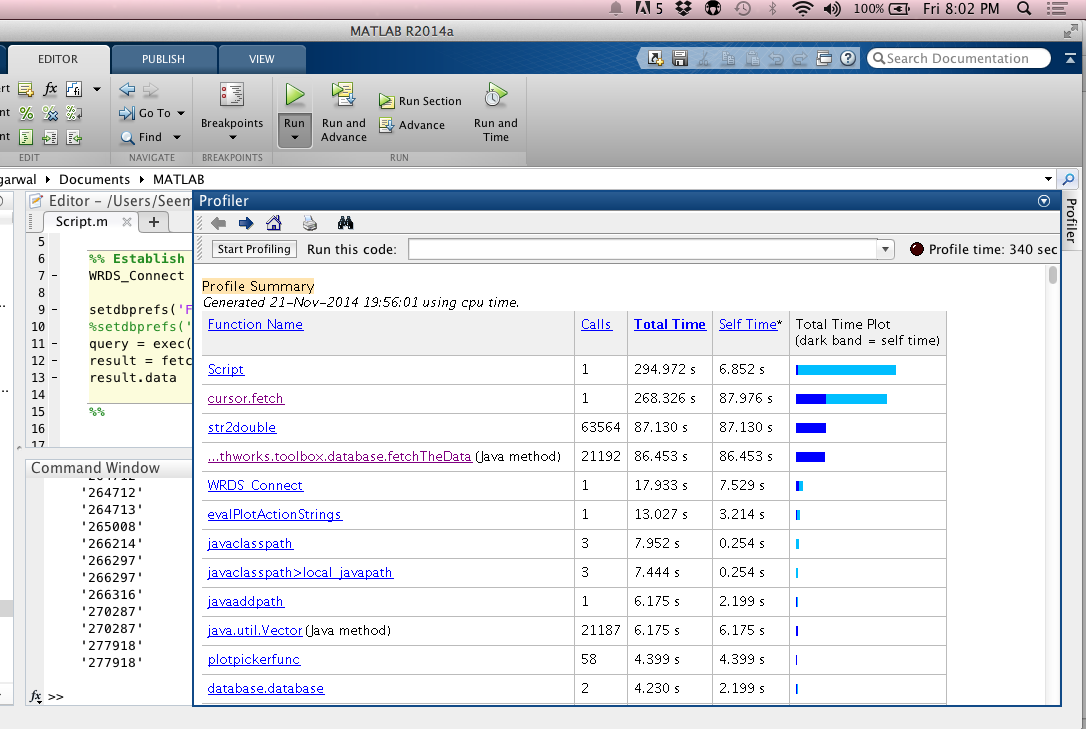This screenshot has width=1086, height=729.
Task: Open the Find dropdown arrow
Action: click(x=177, y=137)
